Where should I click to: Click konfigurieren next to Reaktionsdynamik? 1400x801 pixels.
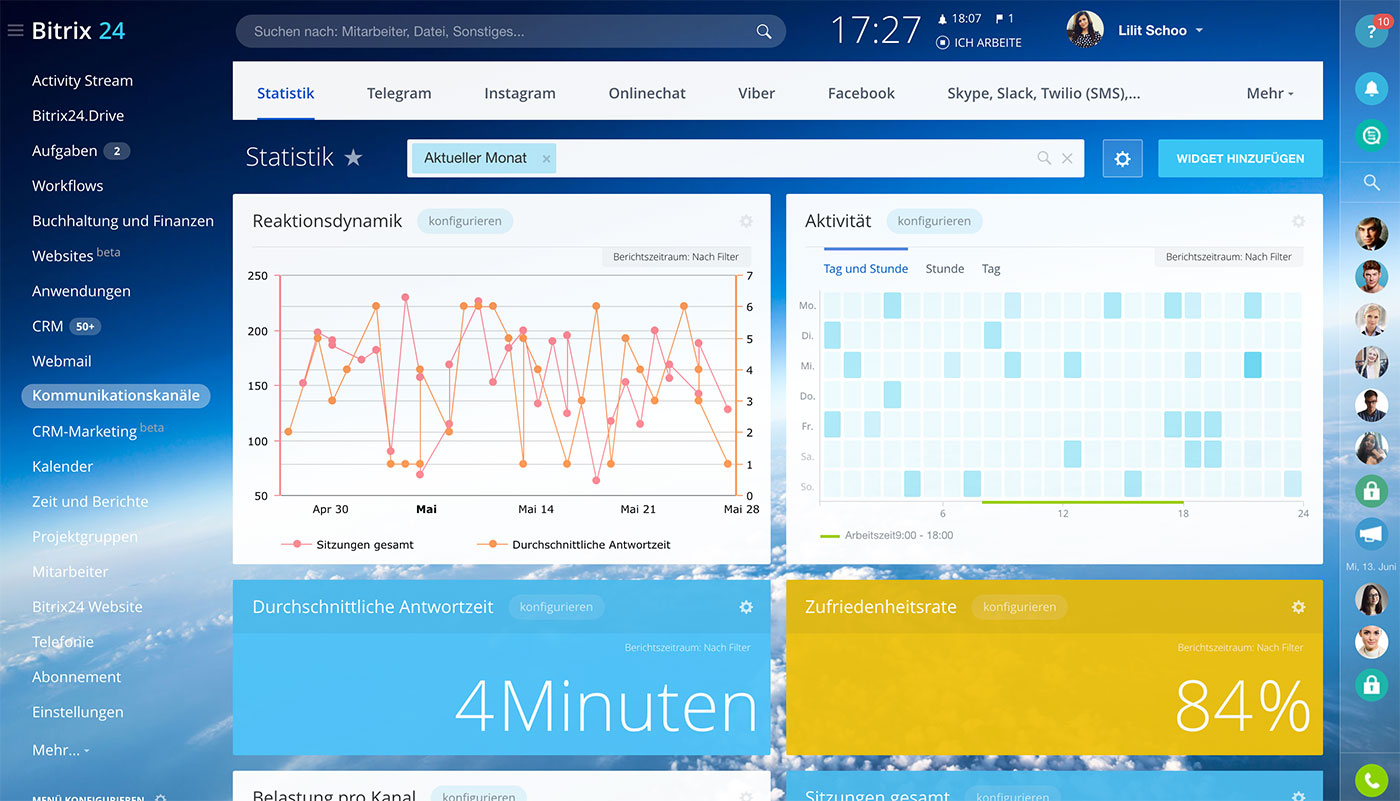pyautogui.click(x=465, y=221)
